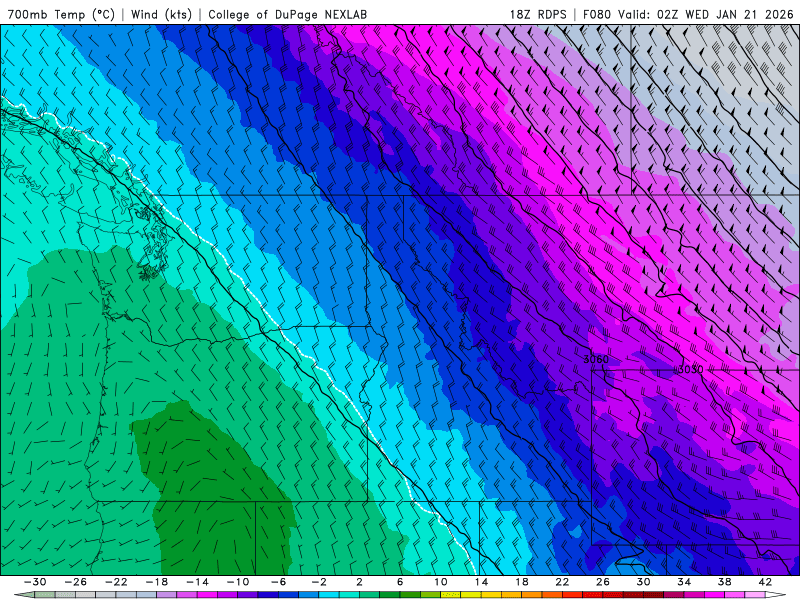
Task: Click the 34 colorbar scale value
Action: click(684, 582)
